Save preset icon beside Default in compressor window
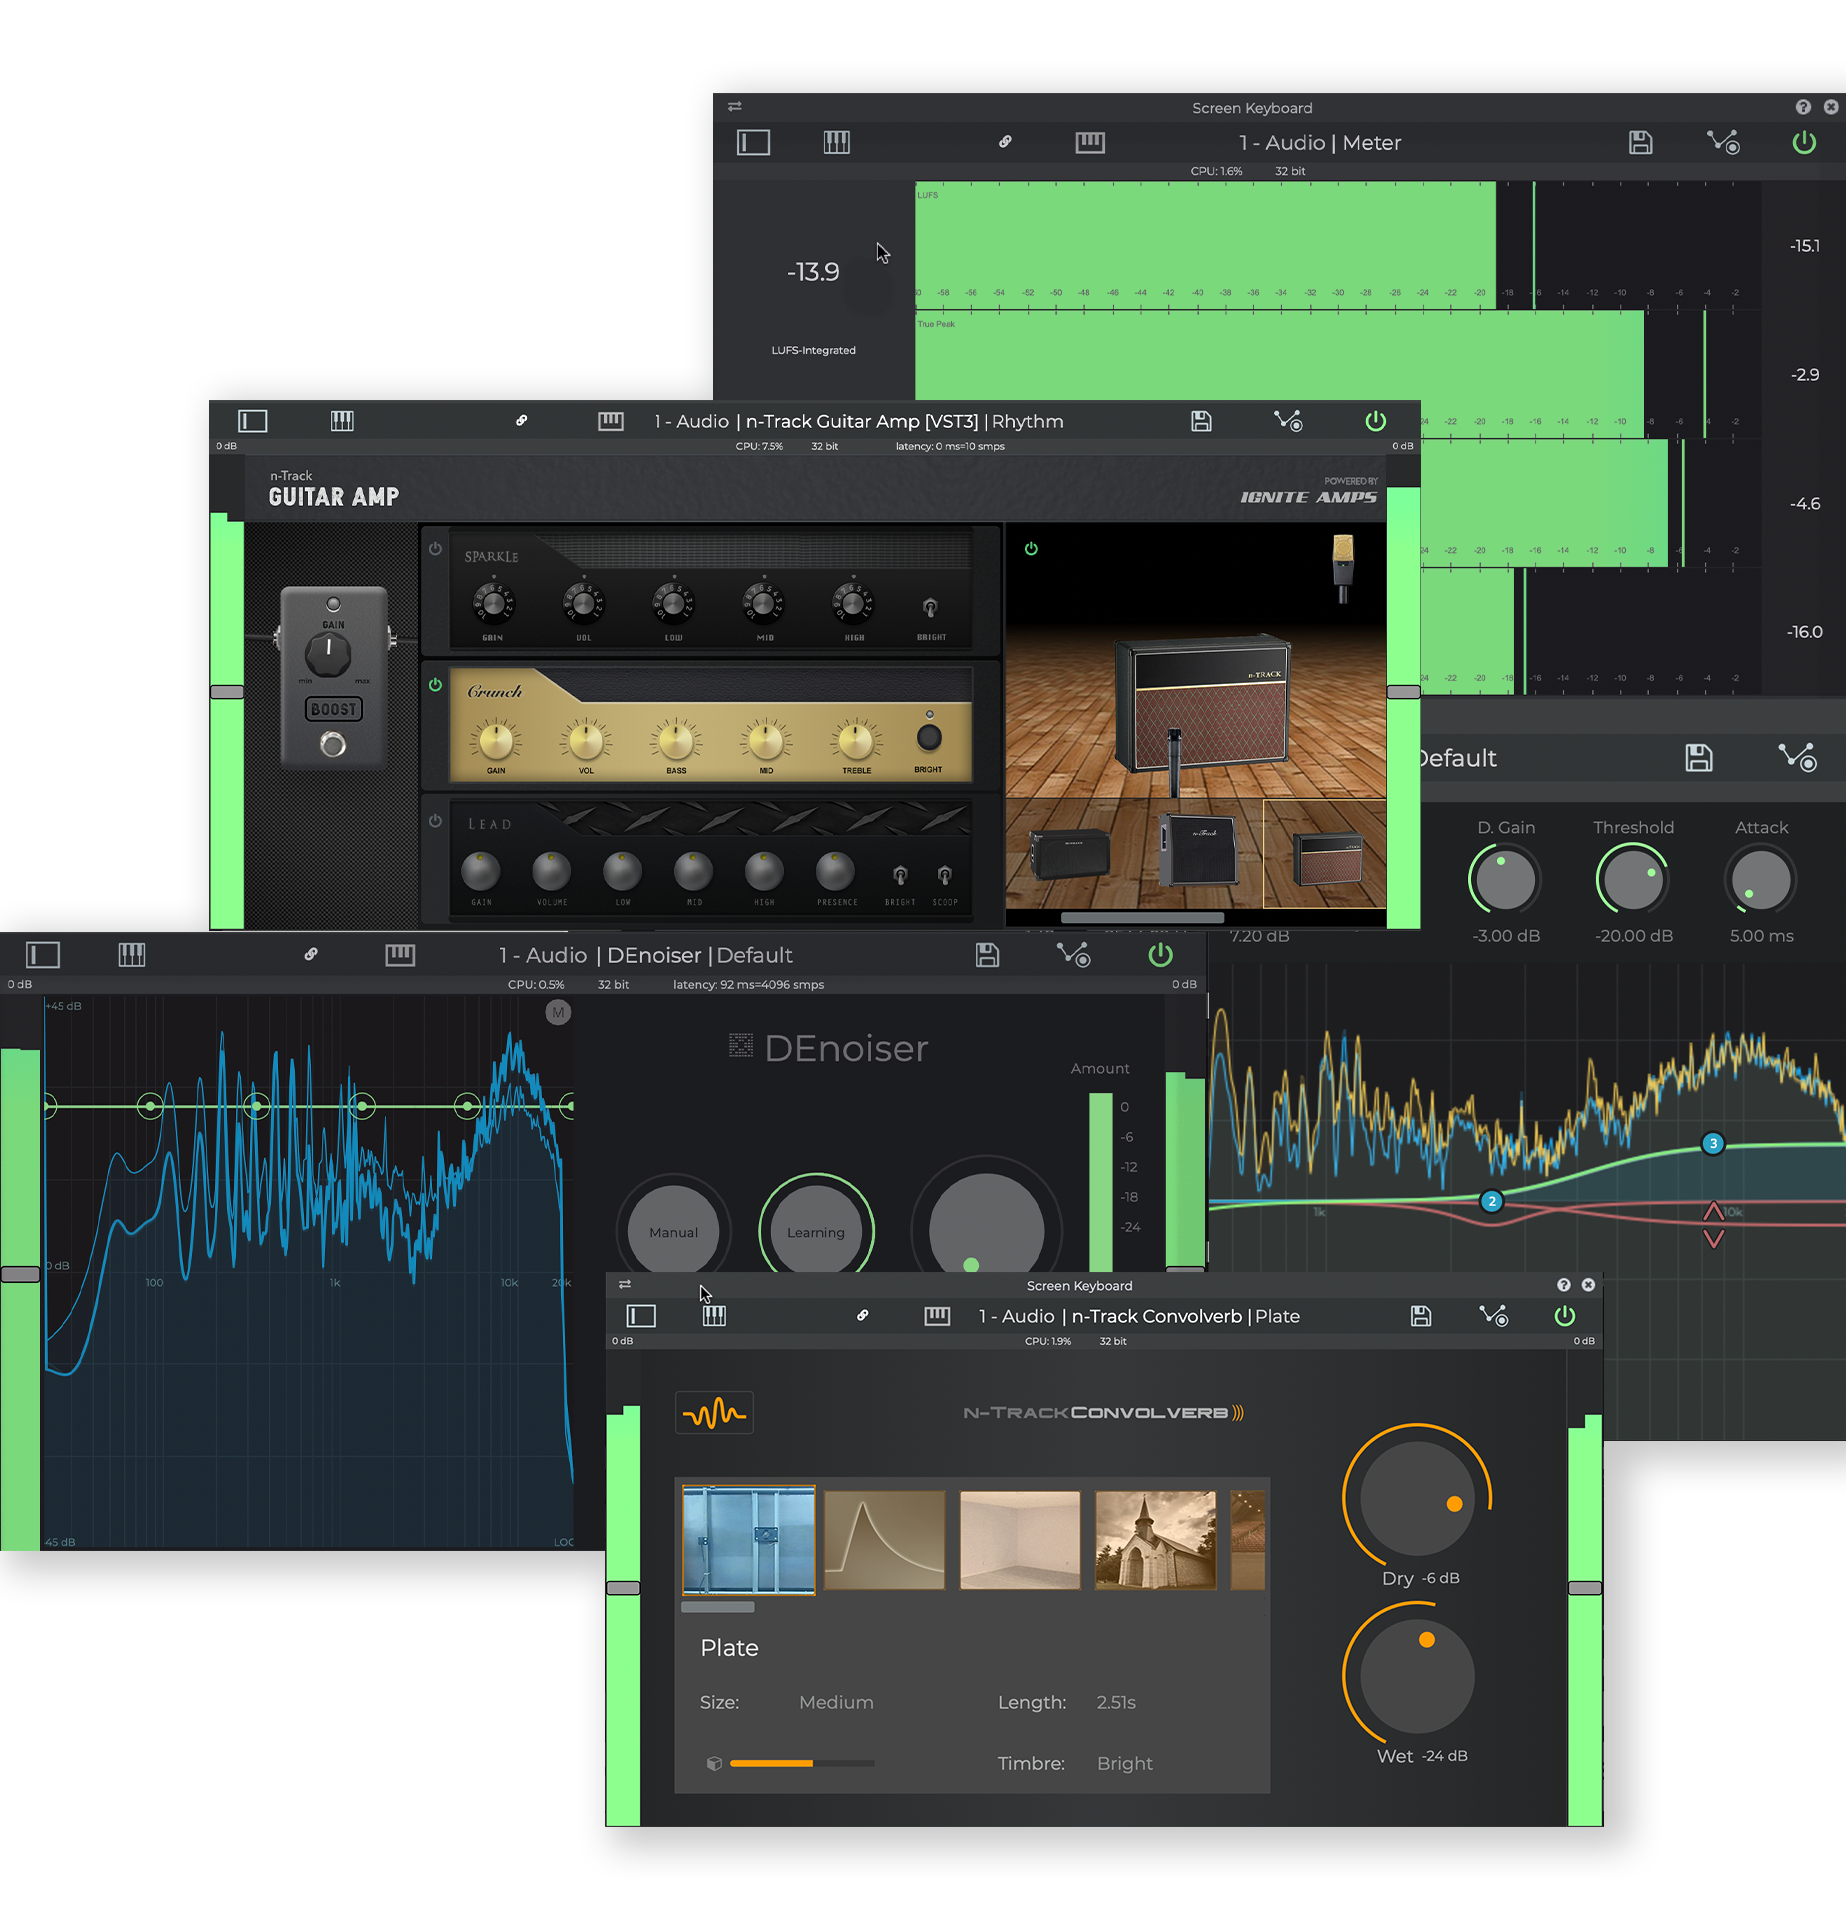The height and width of the screenshot is (1920, 1846). pos(1699,758)
